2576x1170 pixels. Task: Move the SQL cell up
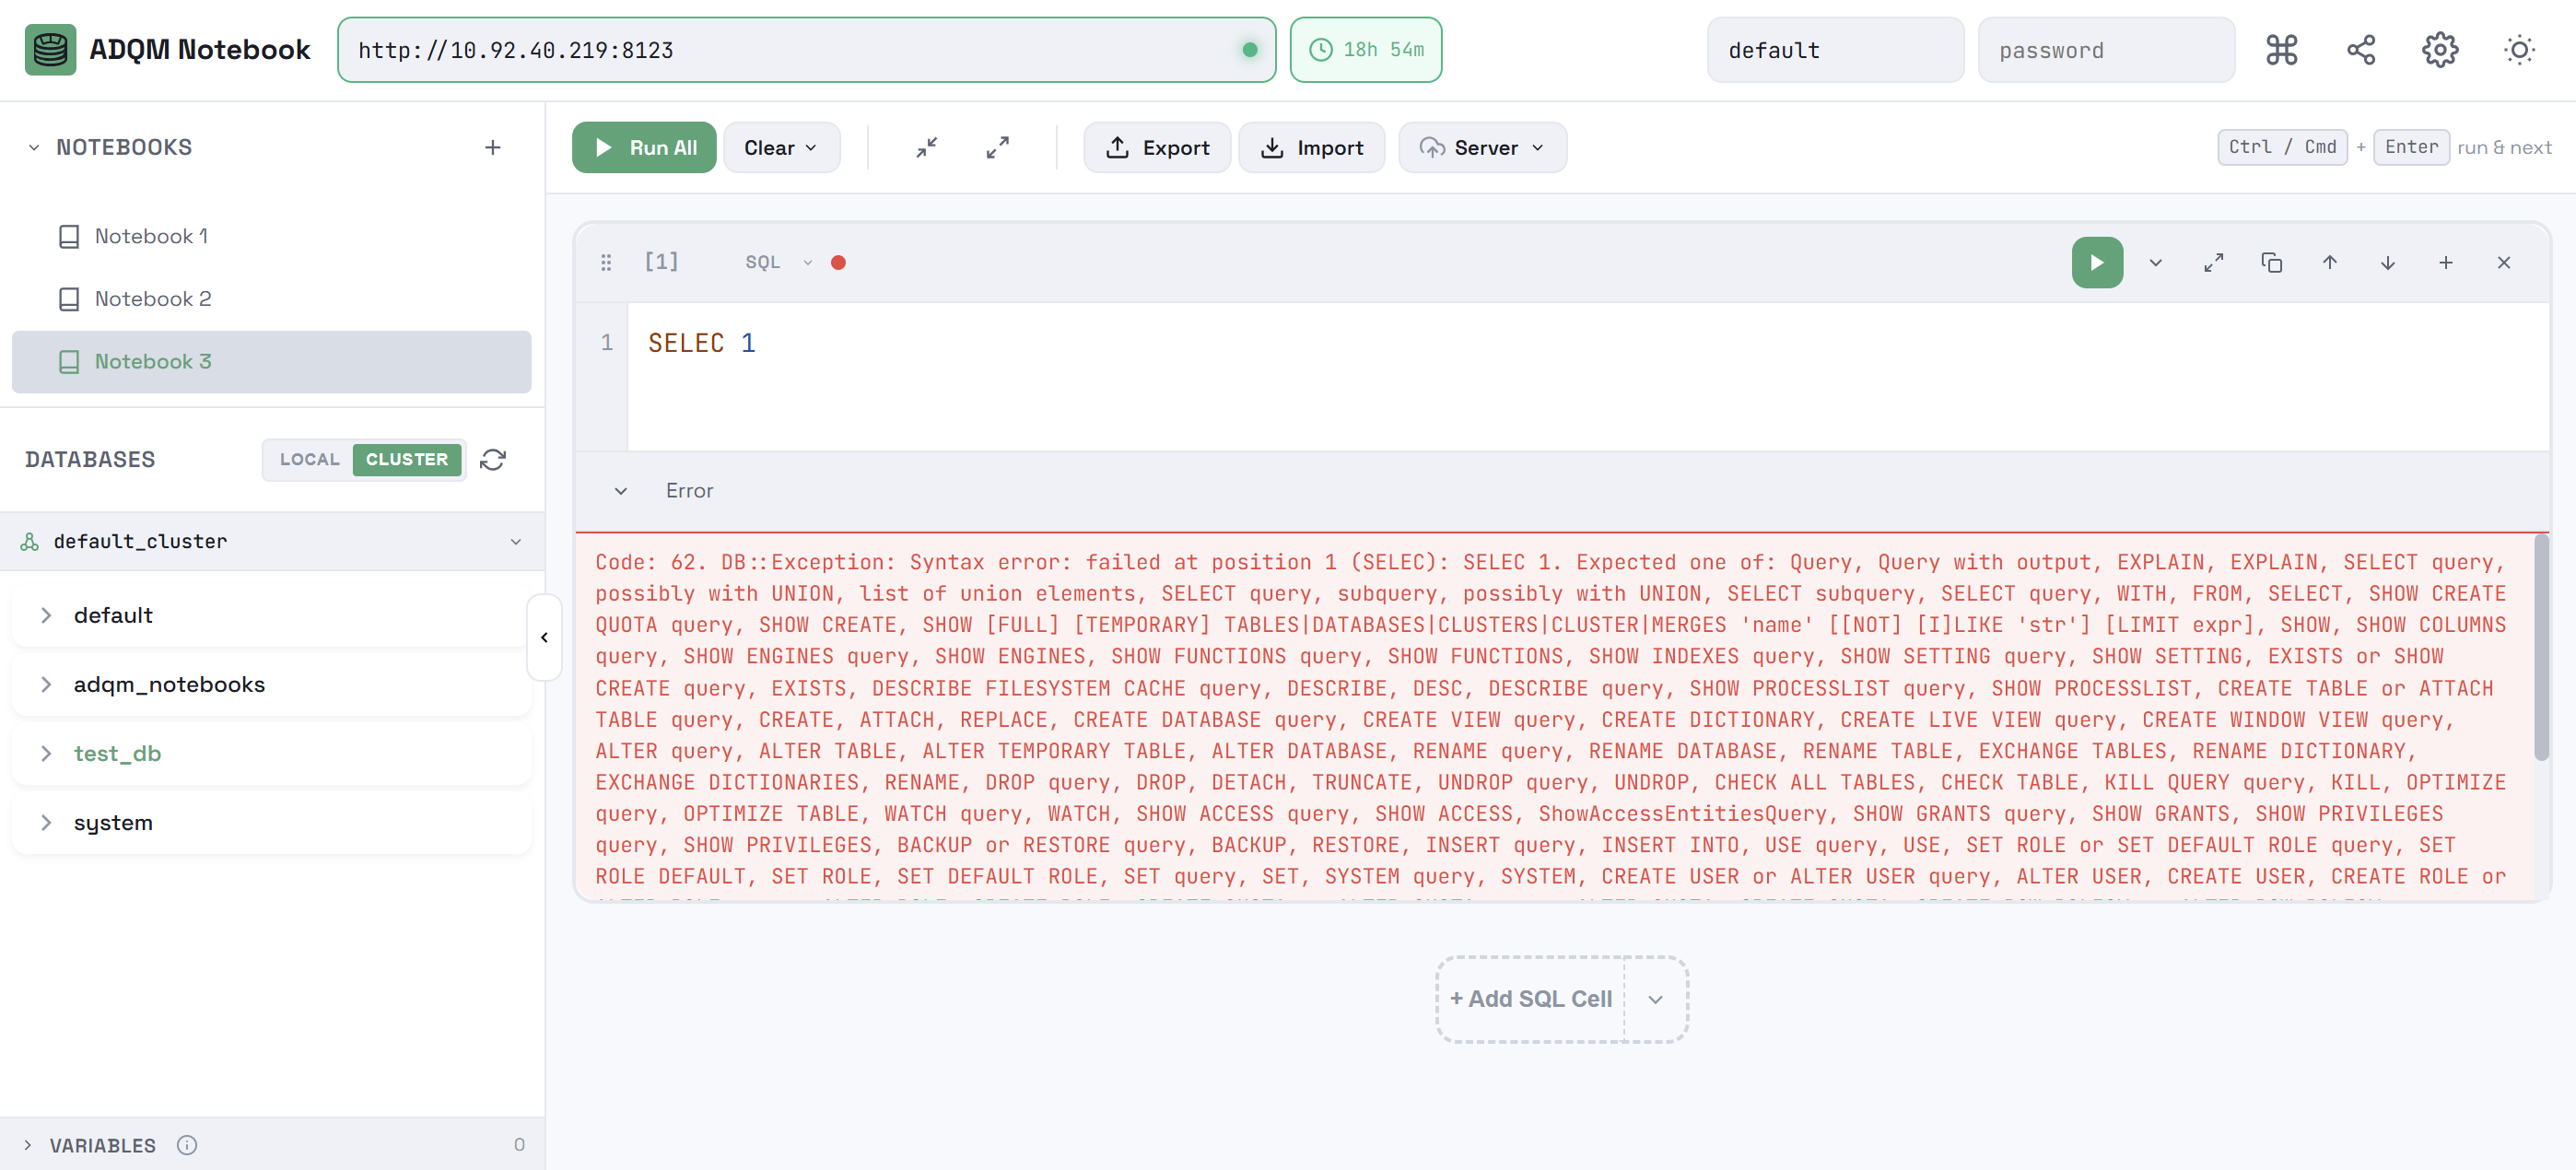coord(2329,262)
